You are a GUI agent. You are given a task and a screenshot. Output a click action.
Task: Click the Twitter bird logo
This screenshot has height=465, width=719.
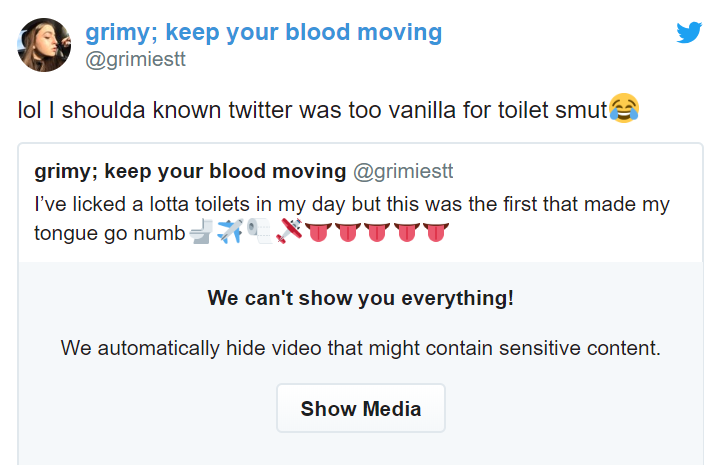689,32
